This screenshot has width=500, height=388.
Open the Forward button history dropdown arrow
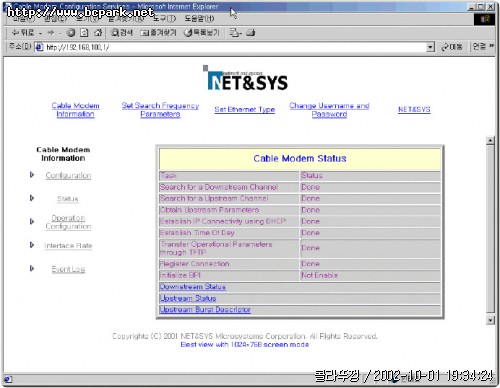click(60, 33)
